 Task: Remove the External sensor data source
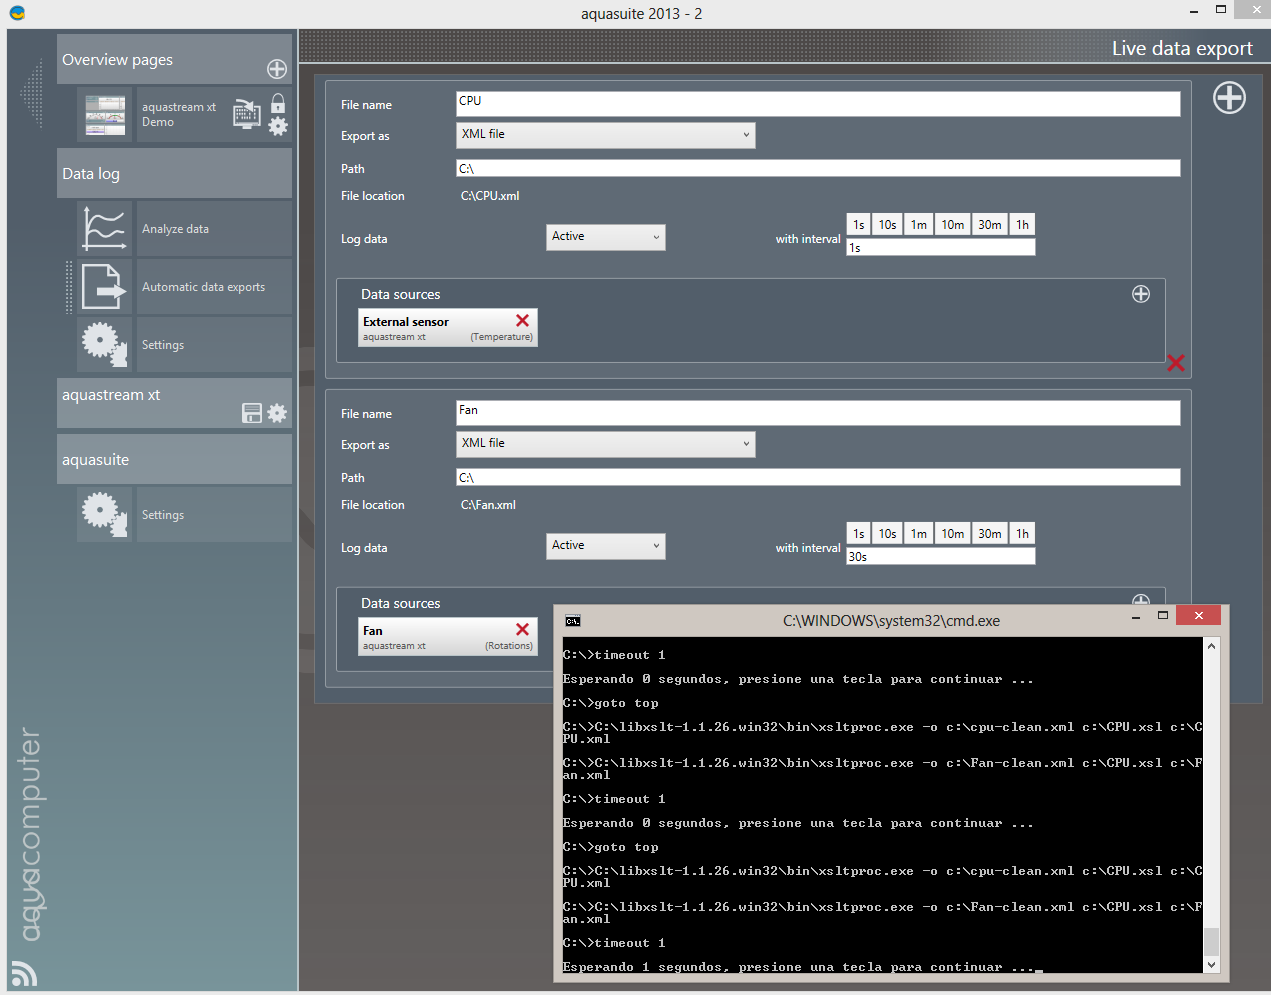522,321
